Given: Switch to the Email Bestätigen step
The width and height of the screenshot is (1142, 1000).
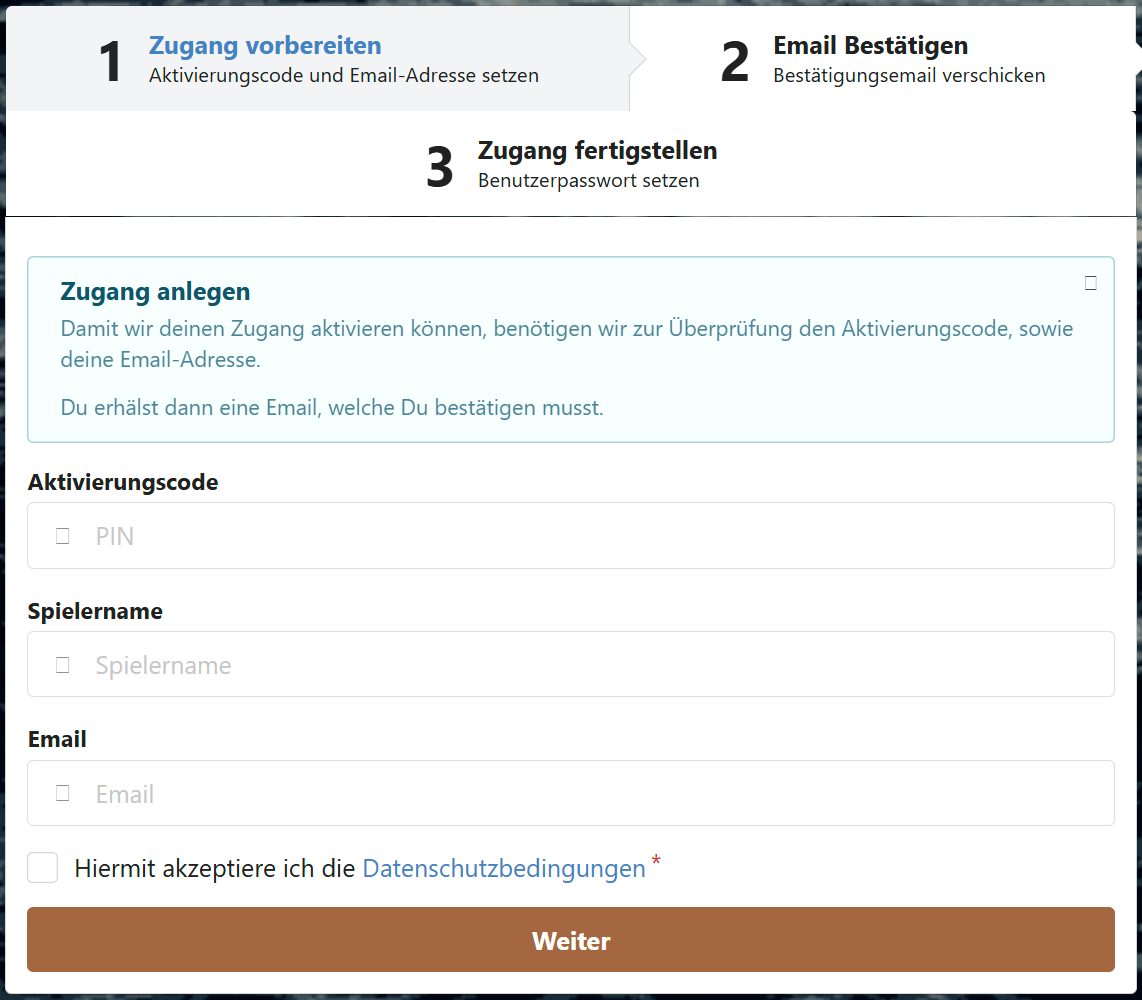Looking at the screenshot, I should pos(870,45).
